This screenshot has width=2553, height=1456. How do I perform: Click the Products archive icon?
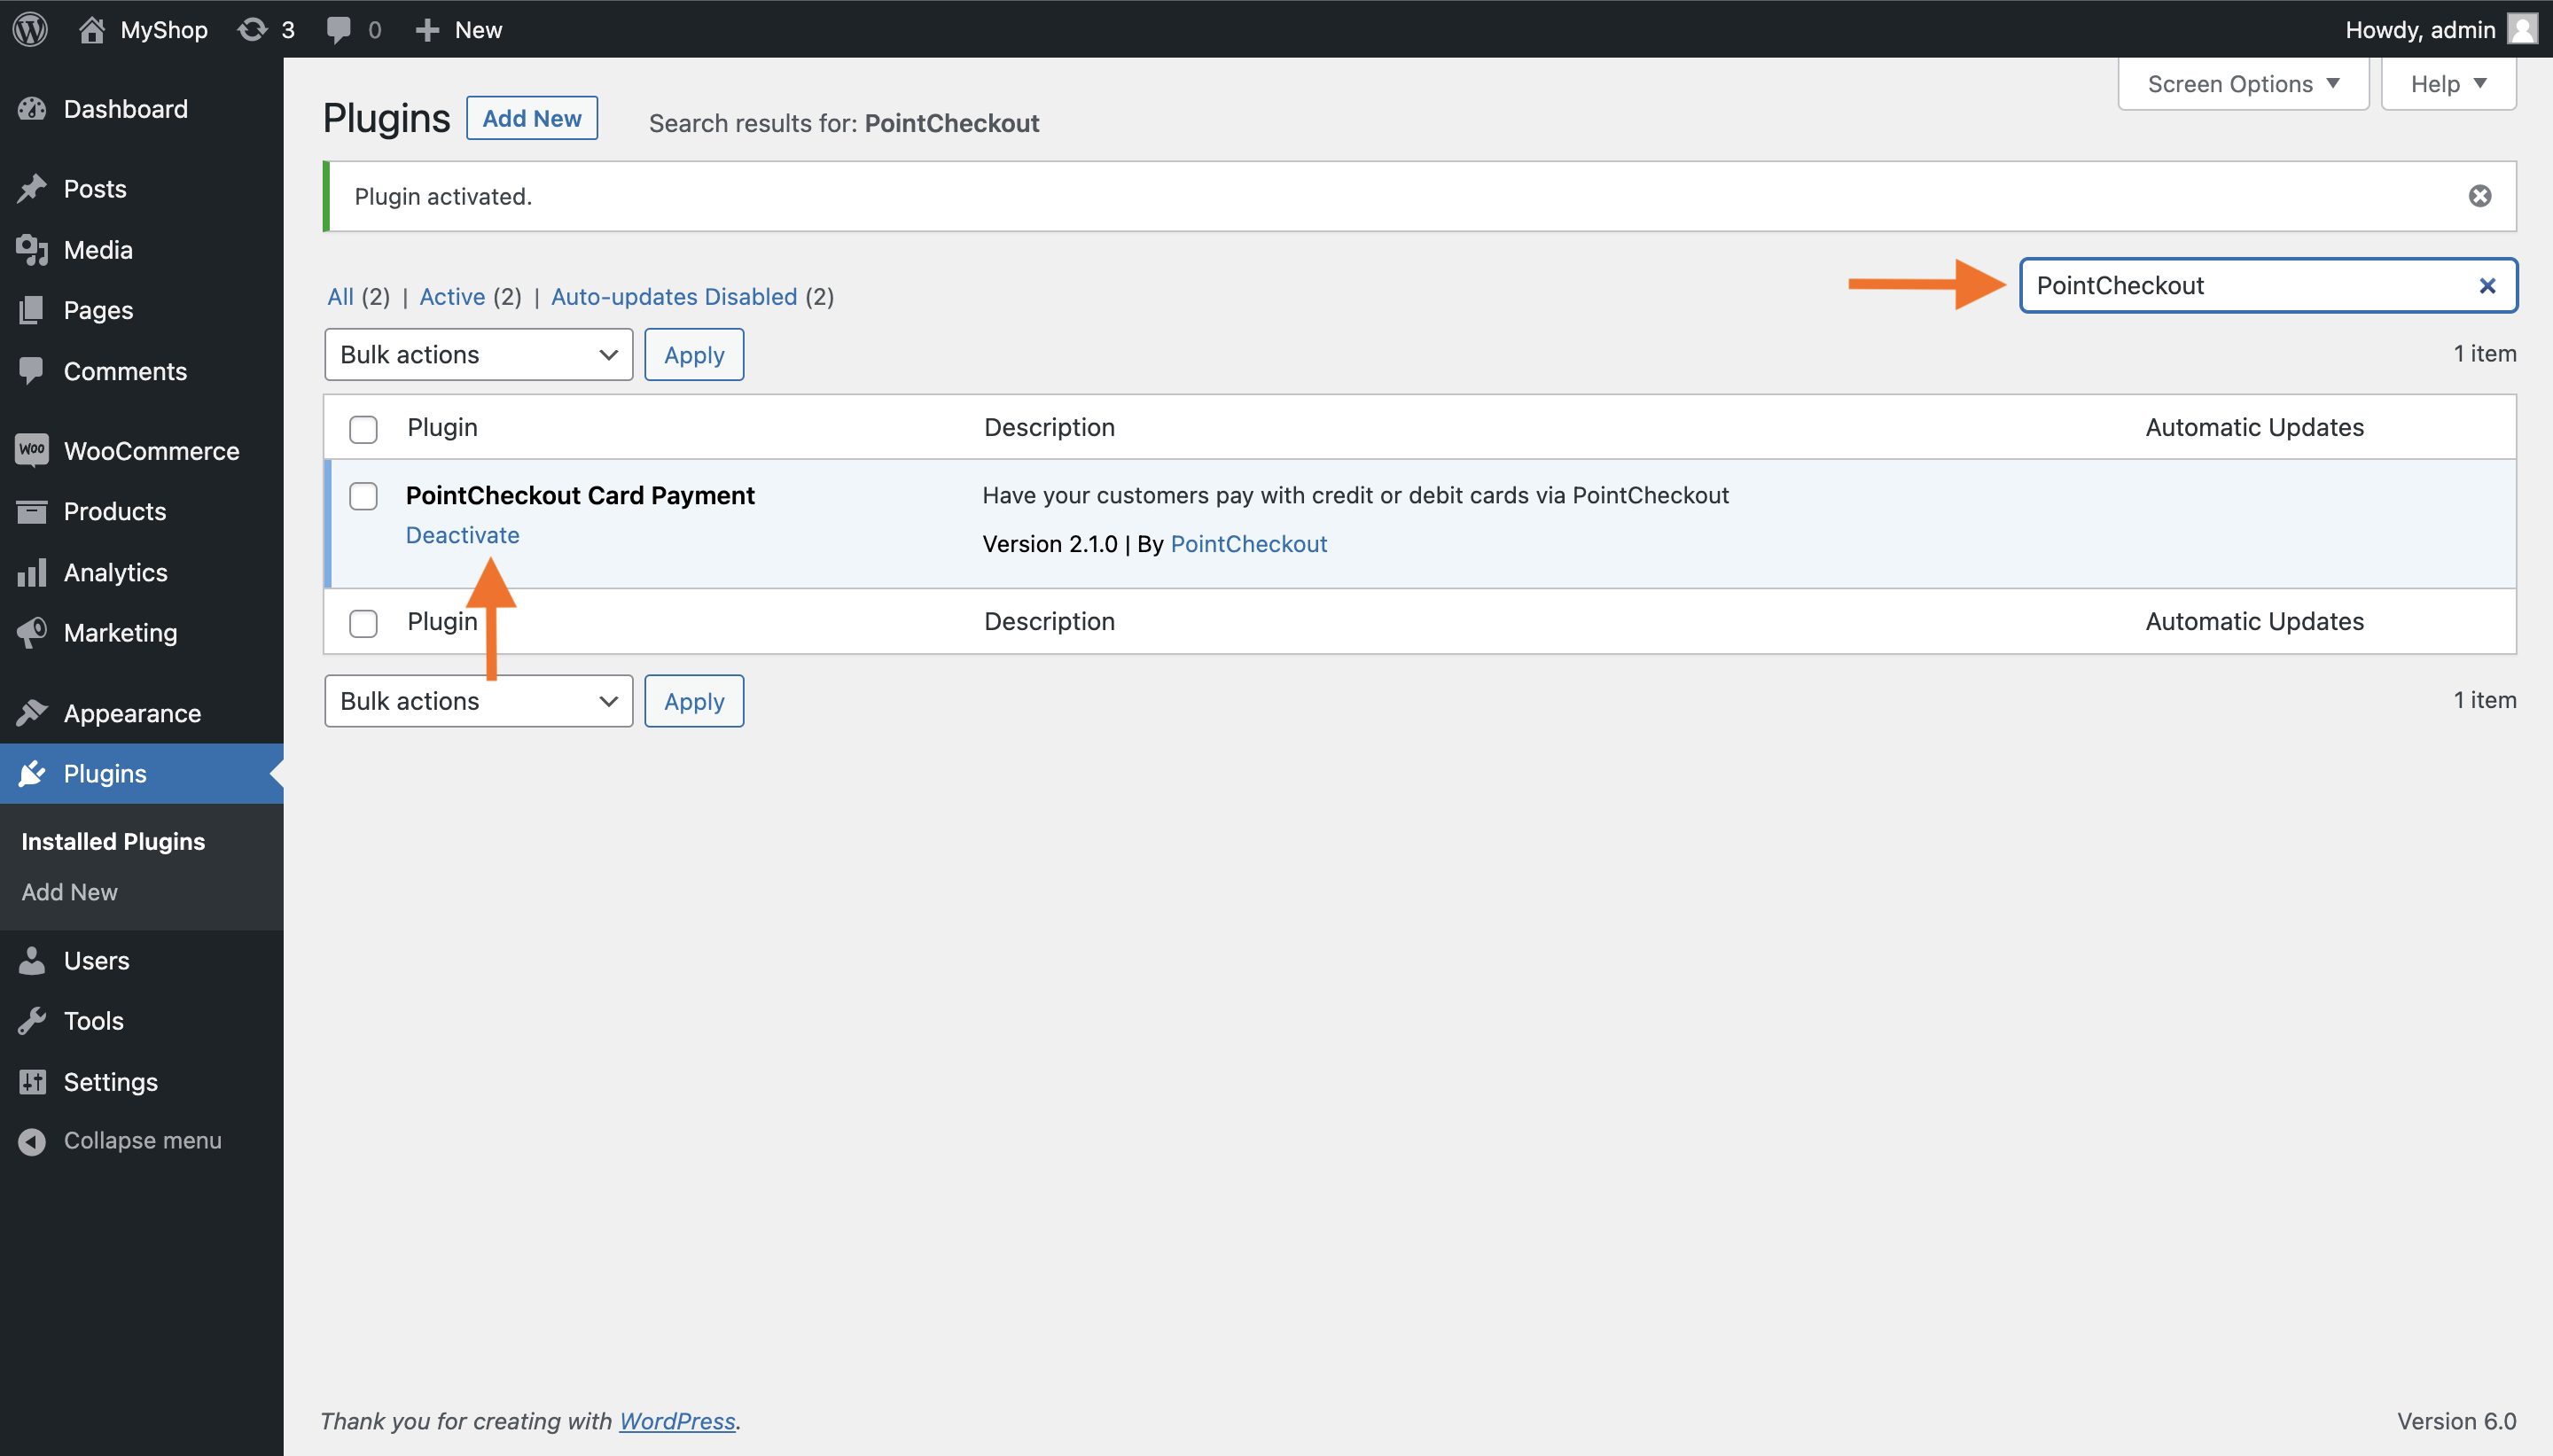pyautogui.click(x=32, y=511)
